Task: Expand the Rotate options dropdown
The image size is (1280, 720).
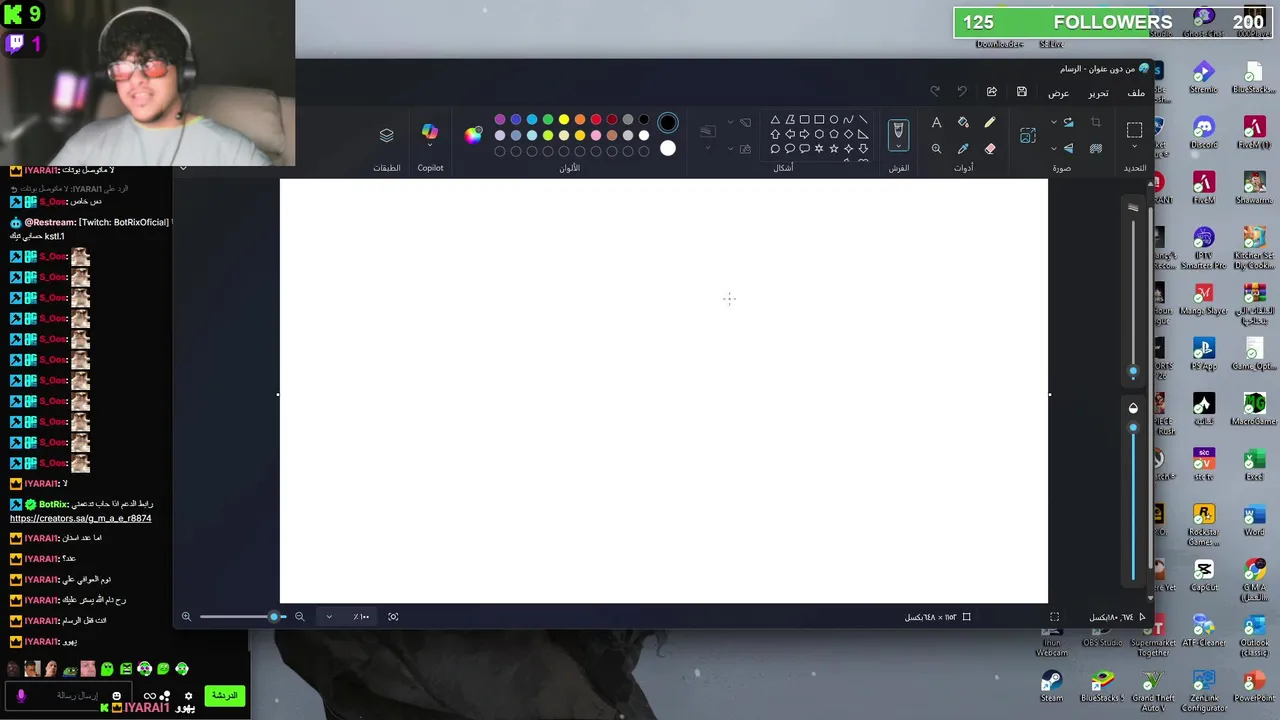Action: (x=1054, y=122)
